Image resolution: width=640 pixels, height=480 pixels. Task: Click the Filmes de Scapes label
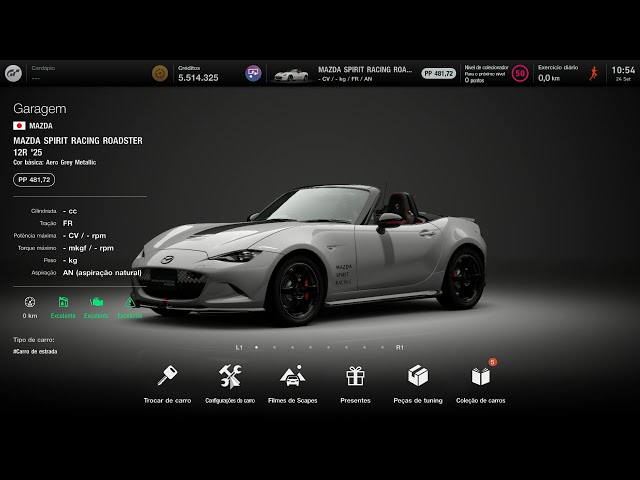click(293, 400)
